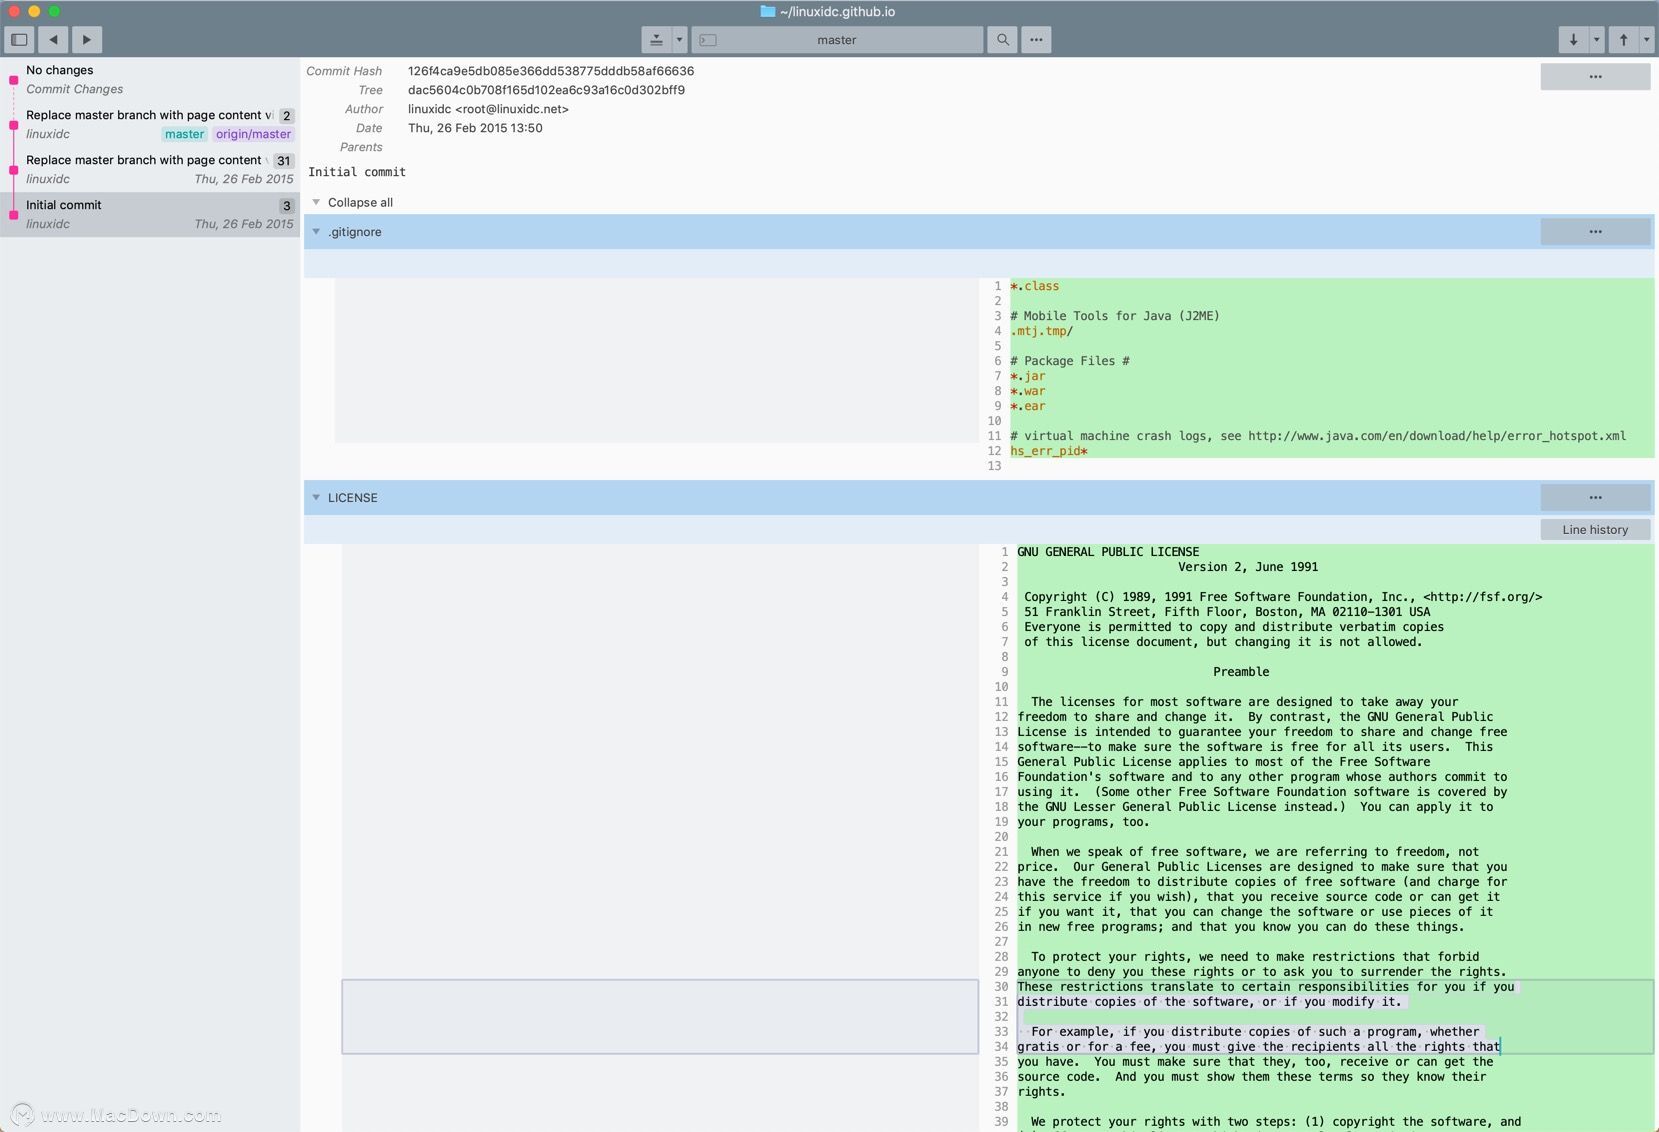
Task: Open the stash dropdown arrow
Action: click(x=679, y=40)
